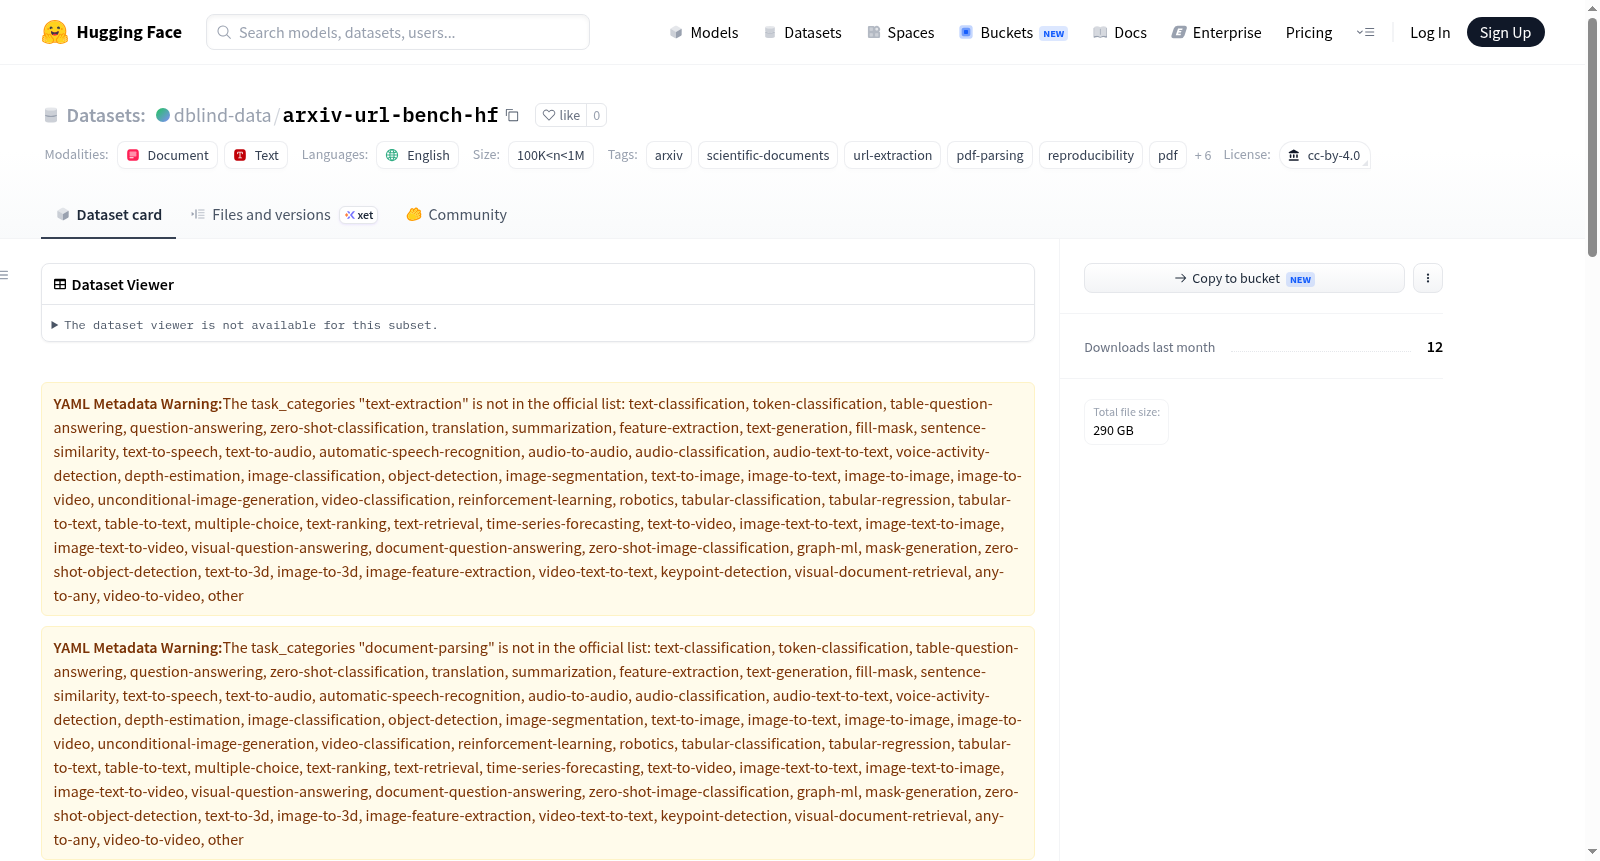The height and width of the screenshot is (861, 1600).
Task: Go to Models page
Action: tap(704, 32)
